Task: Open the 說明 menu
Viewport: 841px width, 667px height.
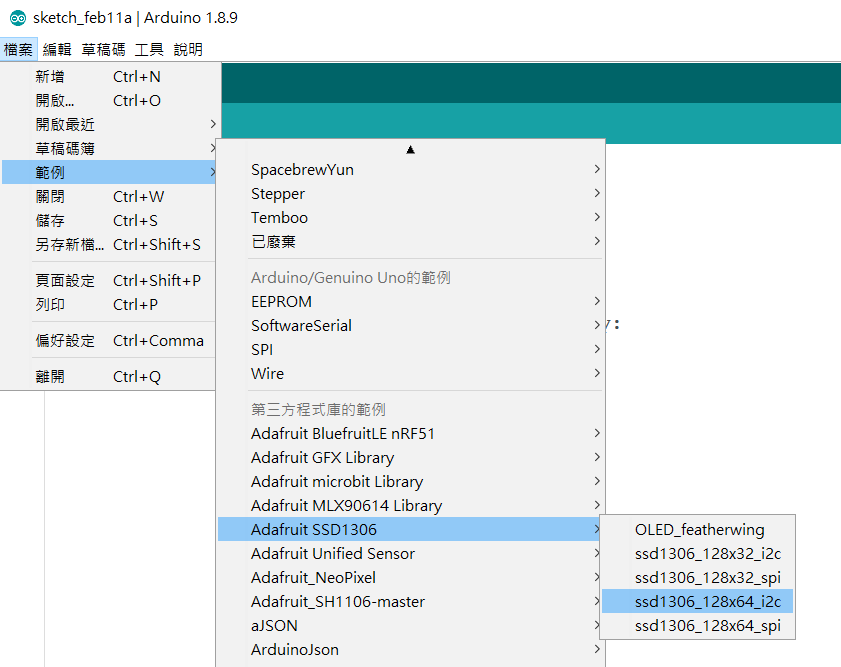Action: (188, 50)
